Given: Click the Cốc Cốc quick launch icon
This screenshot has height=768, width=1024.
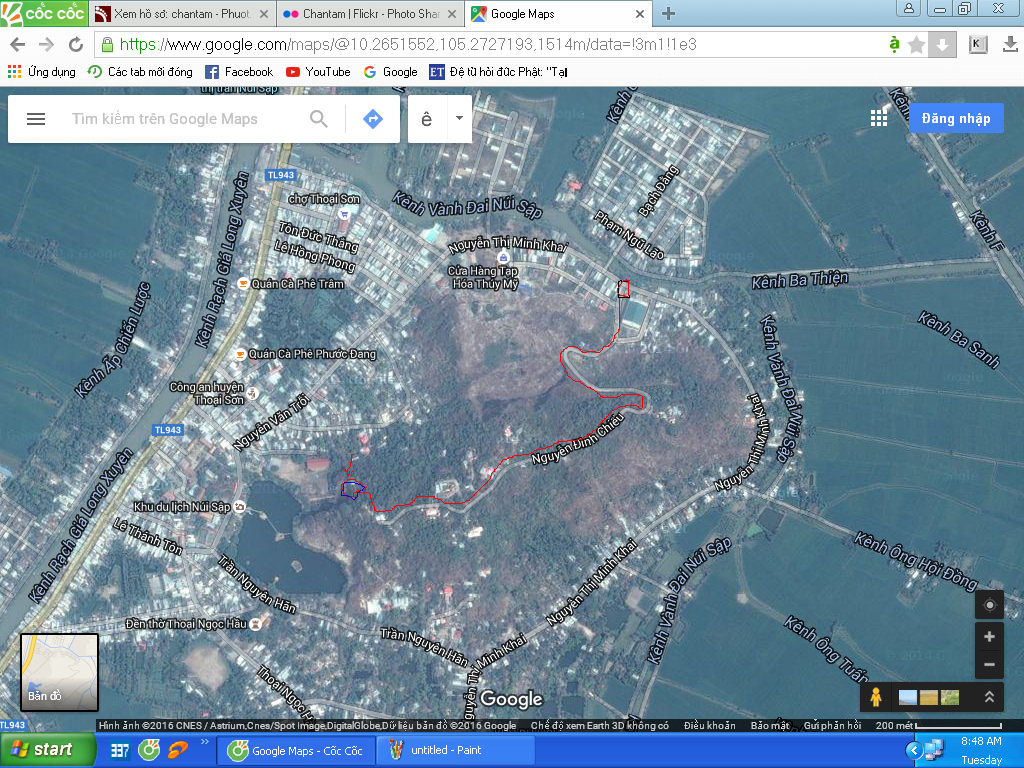Looking at the screenshot, I should pos(149,750).
